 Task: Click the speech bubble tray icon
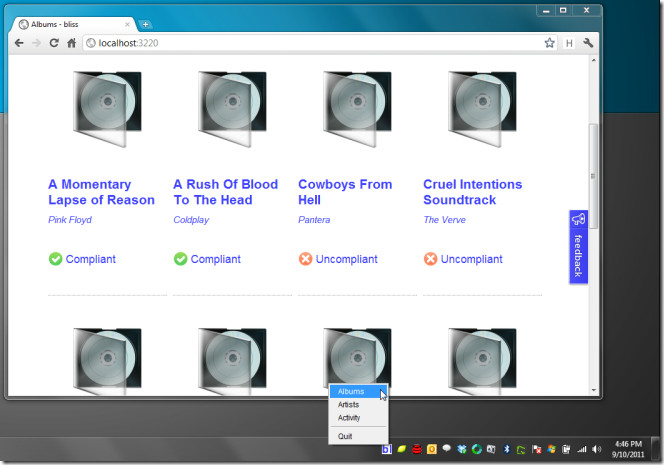446,448
